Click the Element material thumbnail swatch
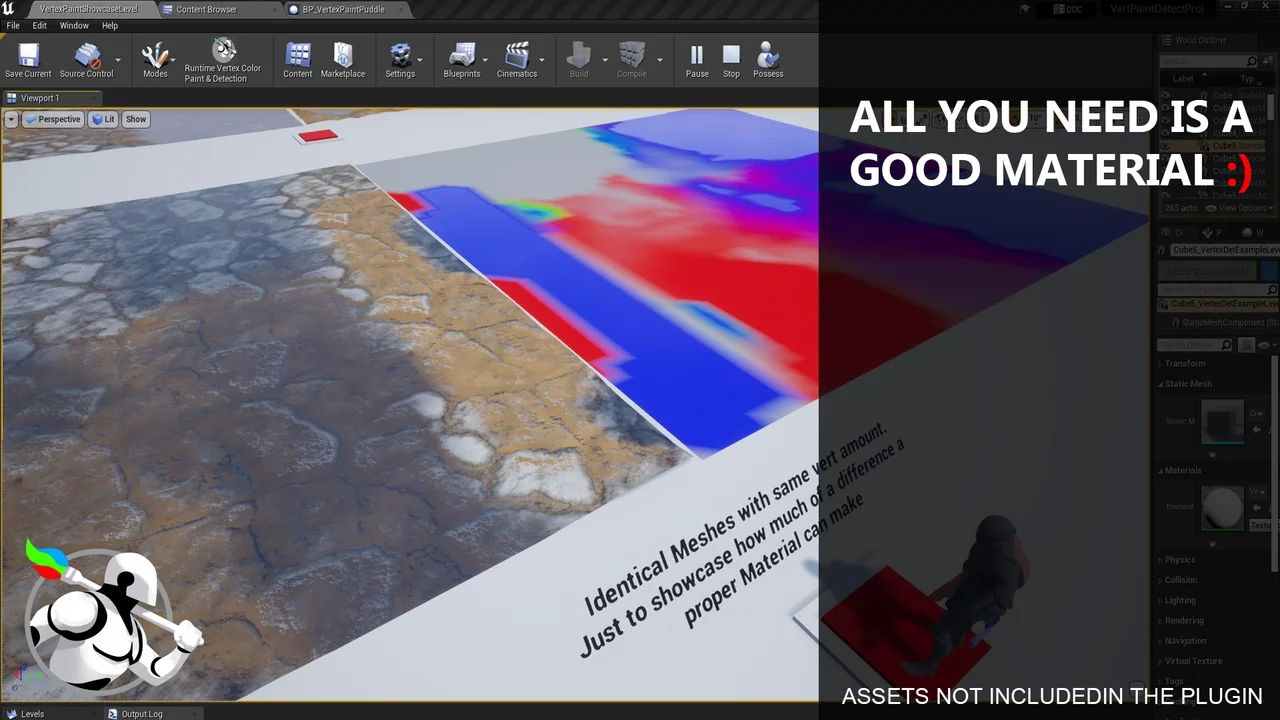 pos(1222,507)
